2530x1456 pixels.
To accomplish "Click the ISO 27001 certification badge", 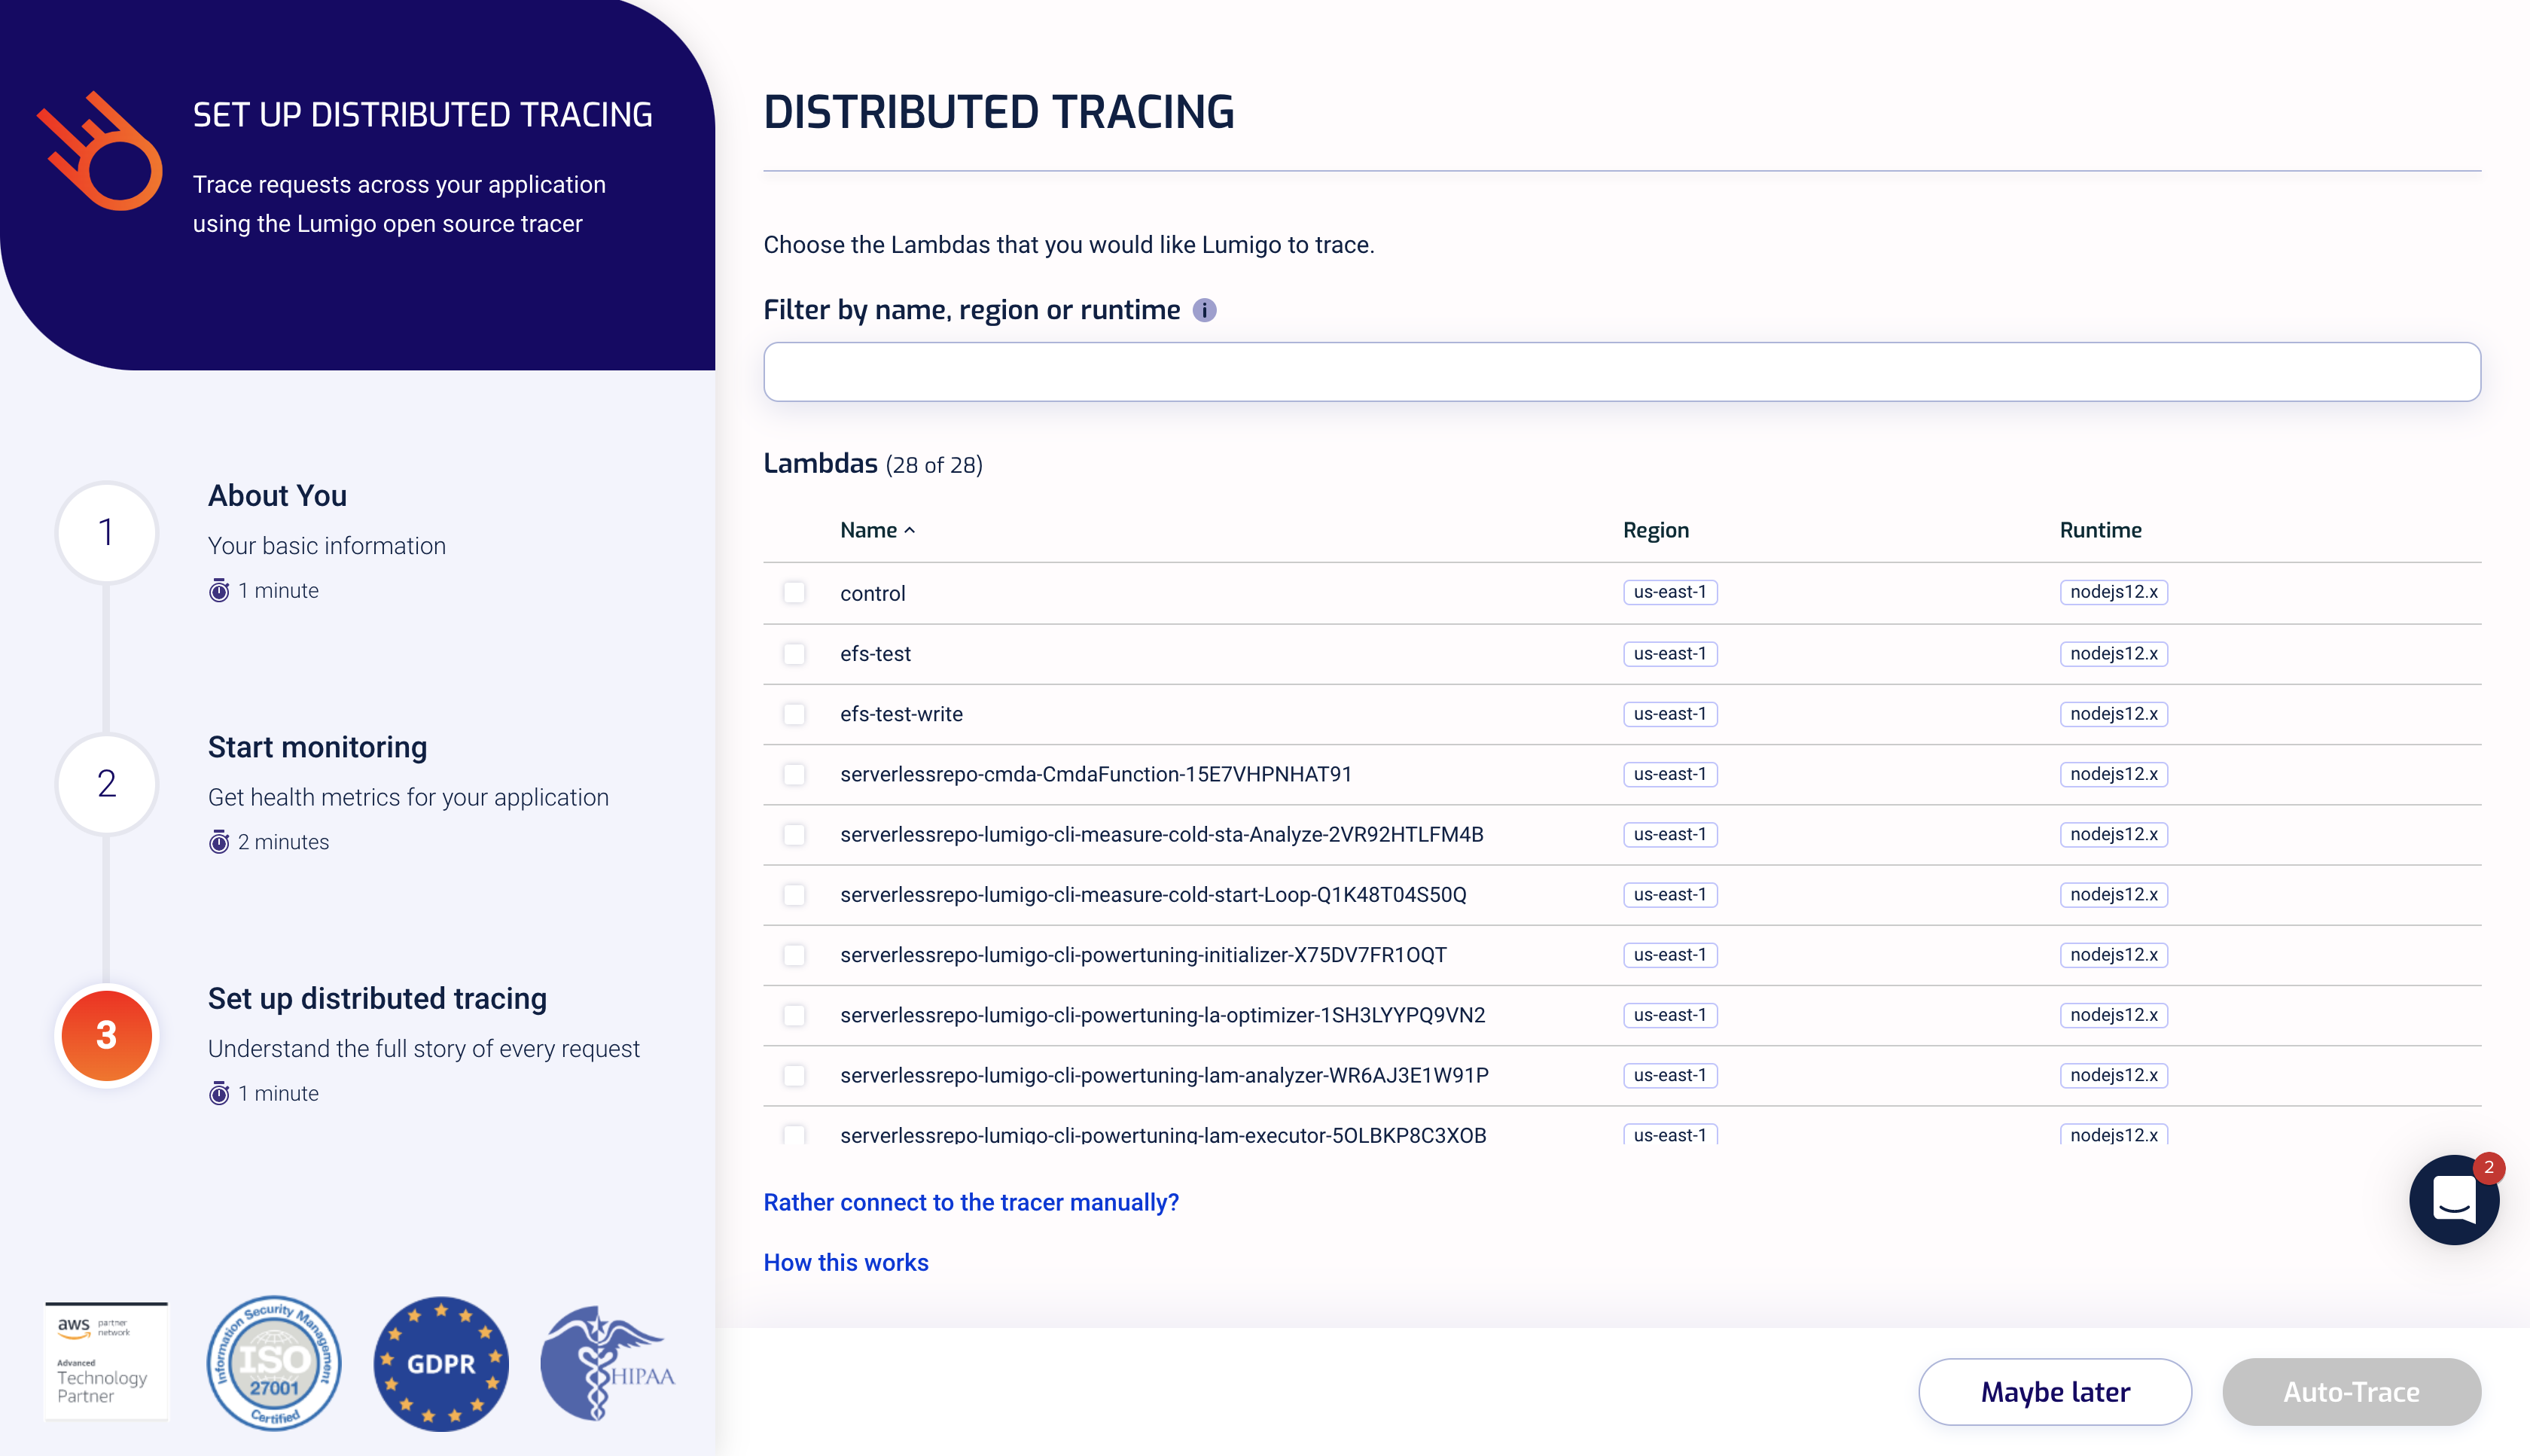I will point(273,1363).
